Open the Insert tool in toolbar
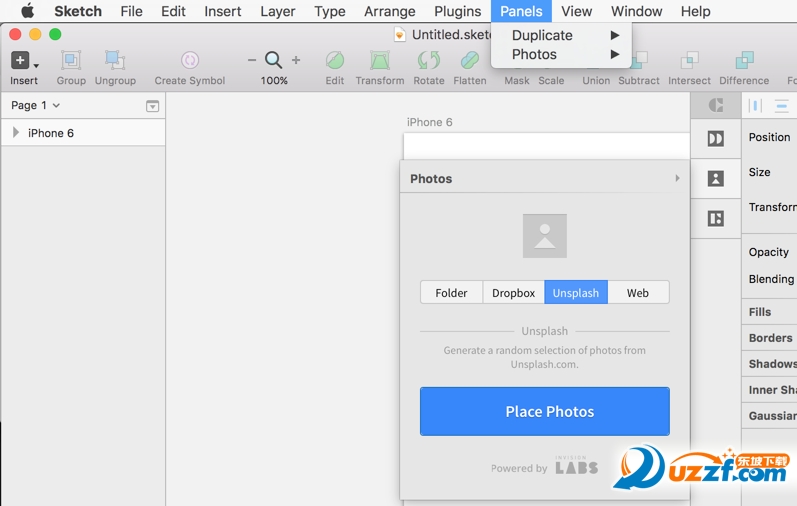 click(x=20, y=60)
